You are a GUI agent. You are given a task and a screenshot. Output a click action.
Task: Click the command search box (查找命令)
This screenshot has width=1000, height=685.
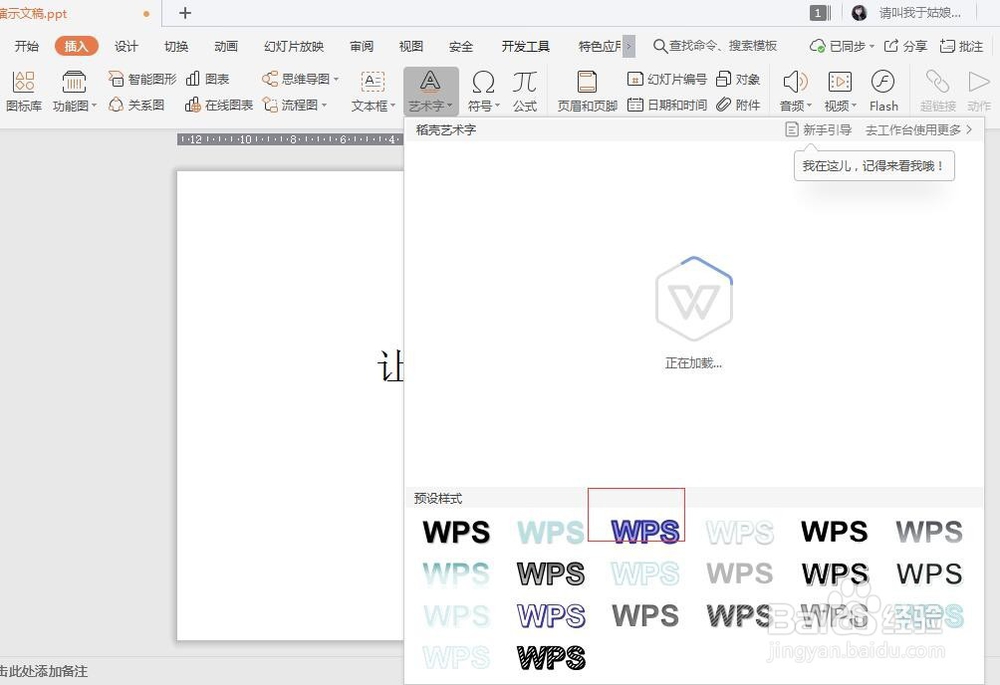coord(716,46)
